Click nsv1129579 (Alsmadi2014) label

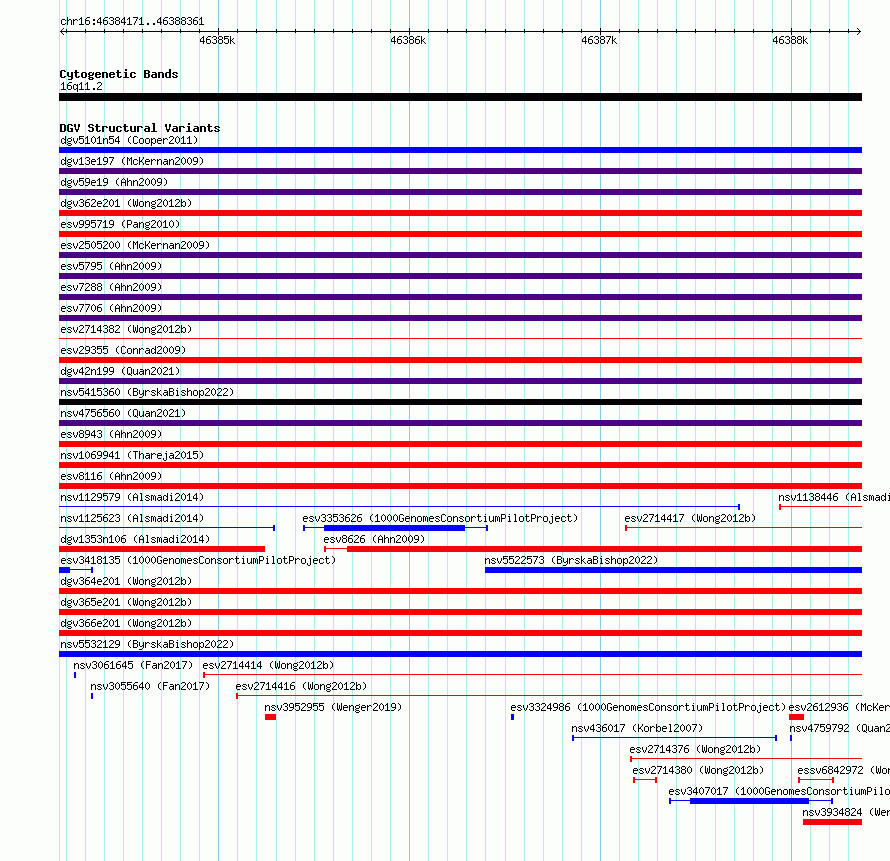[x=132, y=497]
